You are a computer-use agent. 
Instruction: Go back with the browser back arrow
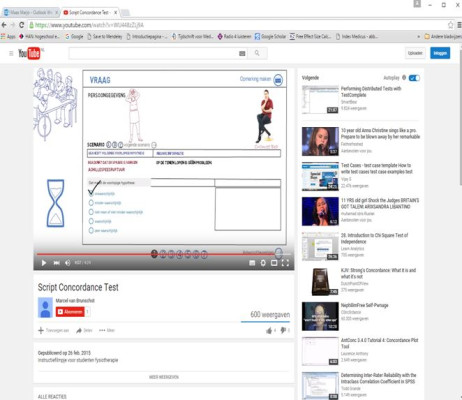[4, 25]
